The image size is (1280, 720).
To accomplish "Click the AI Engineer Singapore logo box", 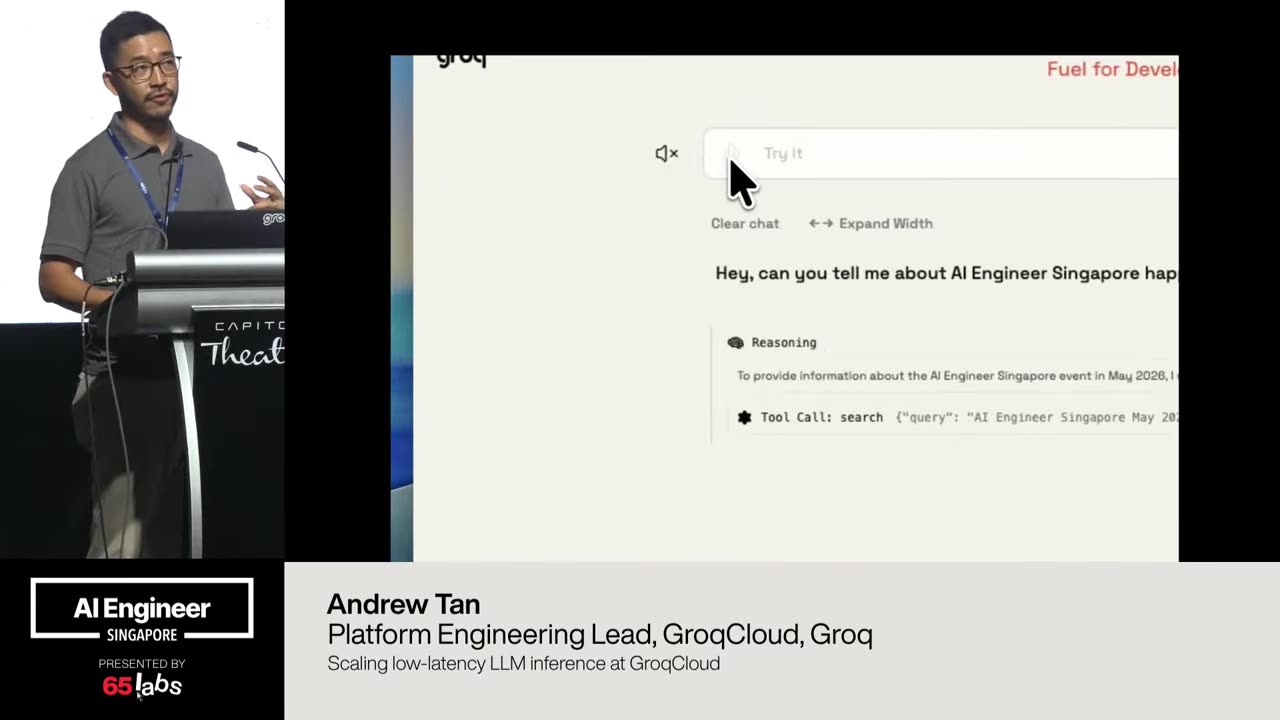I will pyautogui.click(x=142, y=608).
